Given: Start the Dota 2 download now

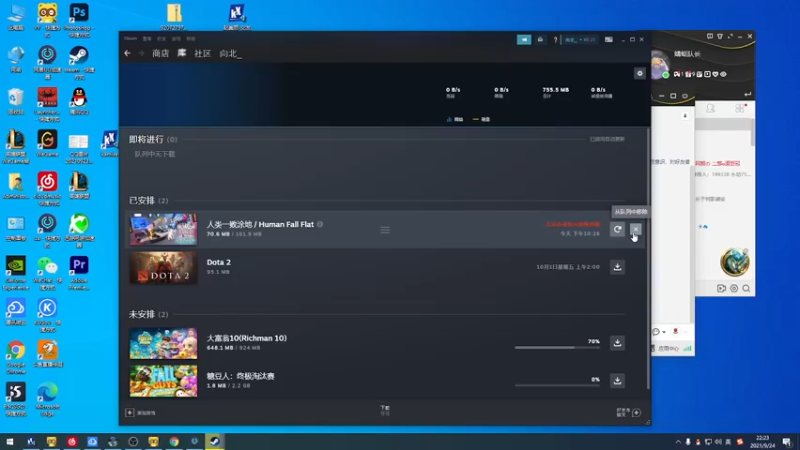Looking at the screenshot, I should click(617, 267).
